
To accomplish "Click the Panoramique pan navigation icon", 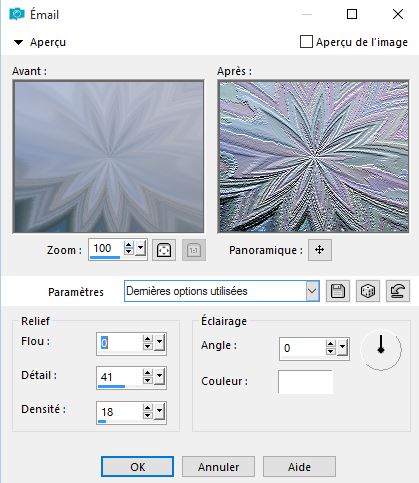I will (x=320, y=250).
